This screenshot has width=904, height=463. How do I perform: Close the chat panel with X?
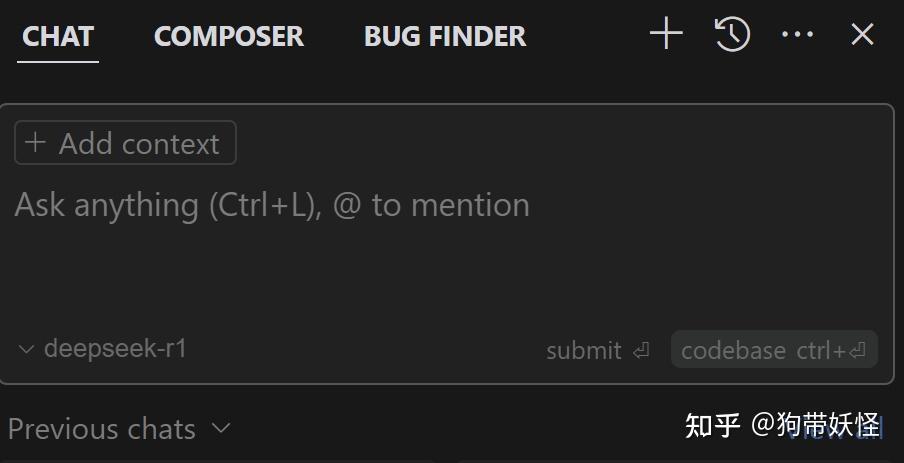coord(862,35)
